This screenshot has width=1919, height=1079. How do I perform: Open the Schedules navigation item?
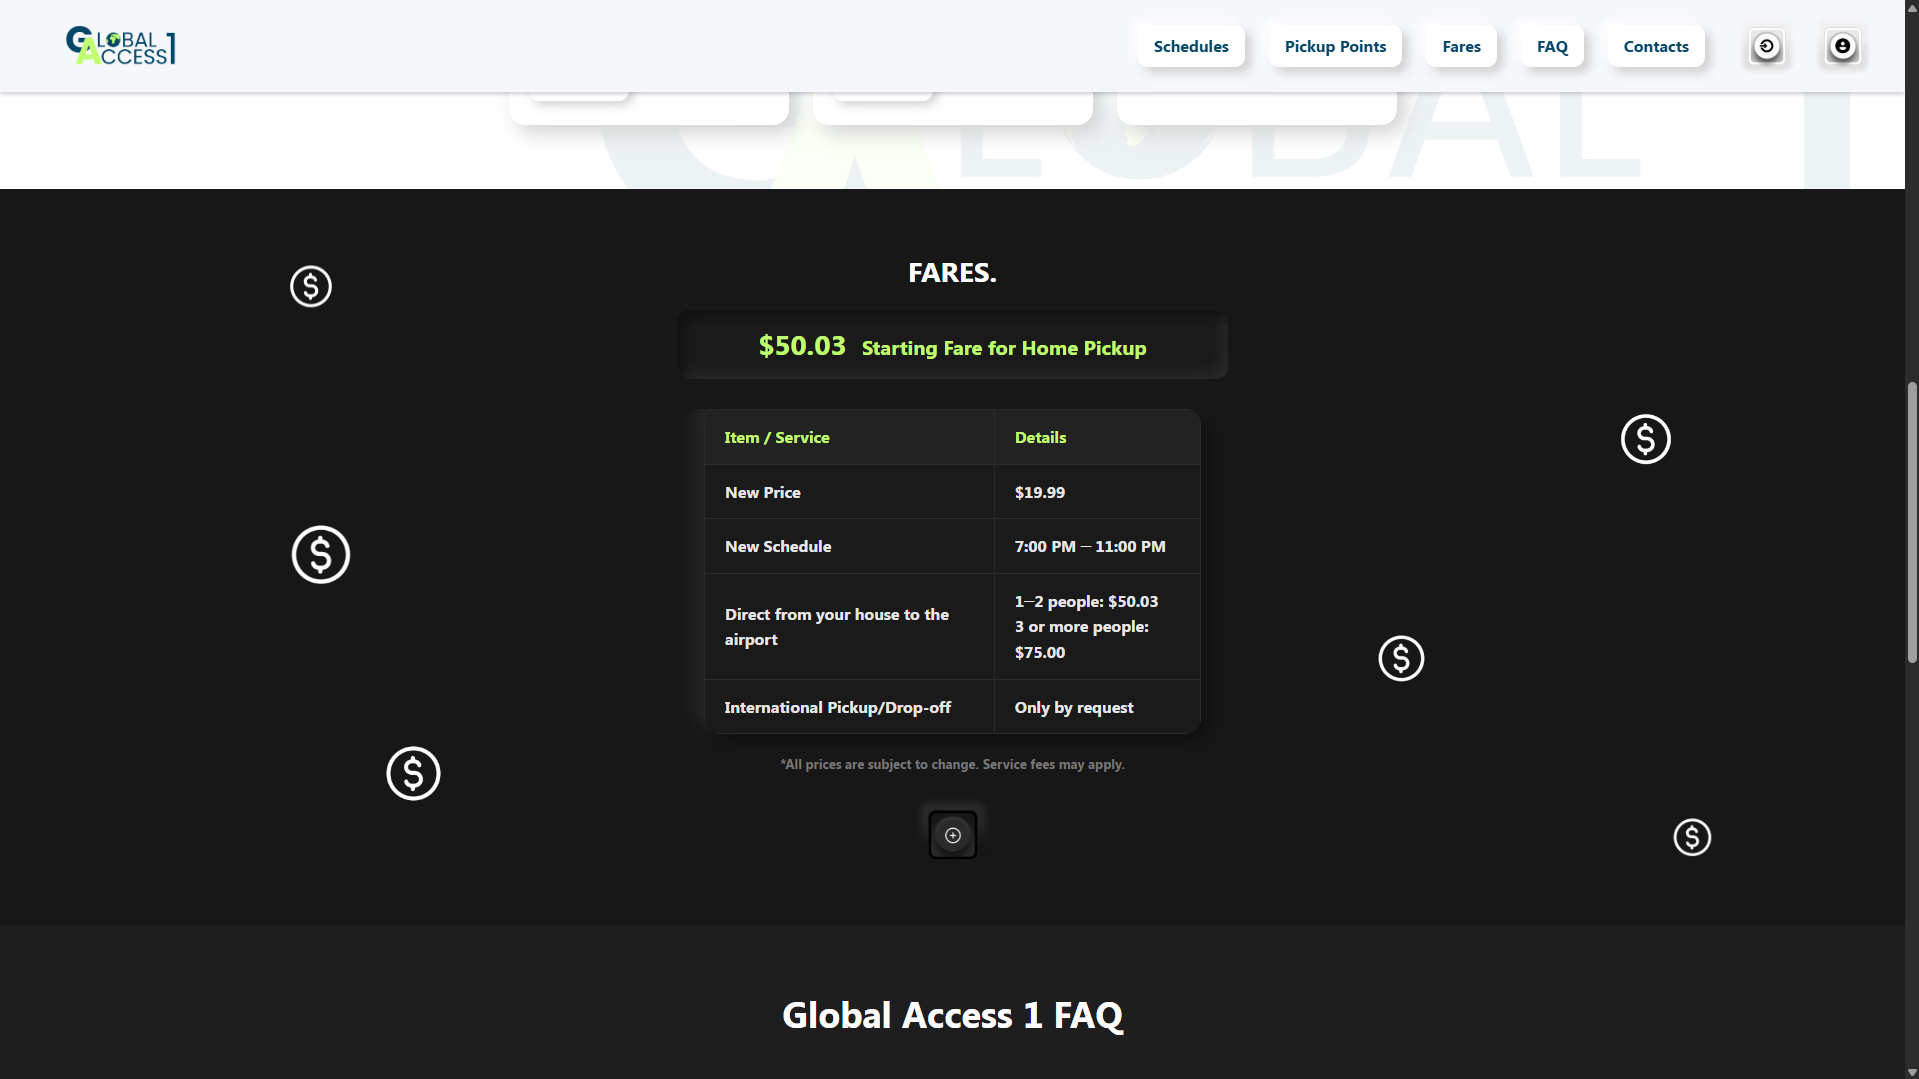pyautogui.click(x=1190, y=46)
